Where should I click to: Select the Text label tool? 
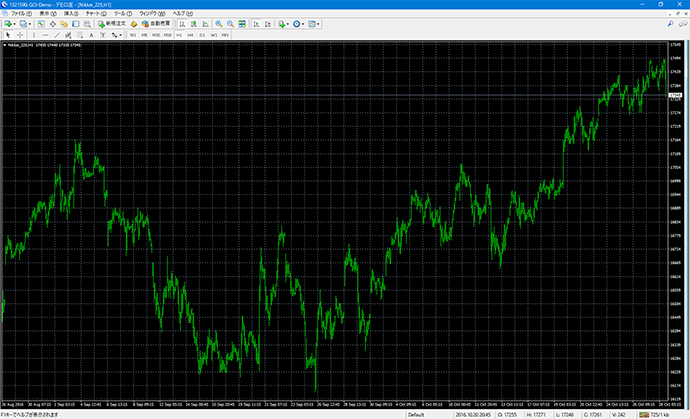(91, 34)
